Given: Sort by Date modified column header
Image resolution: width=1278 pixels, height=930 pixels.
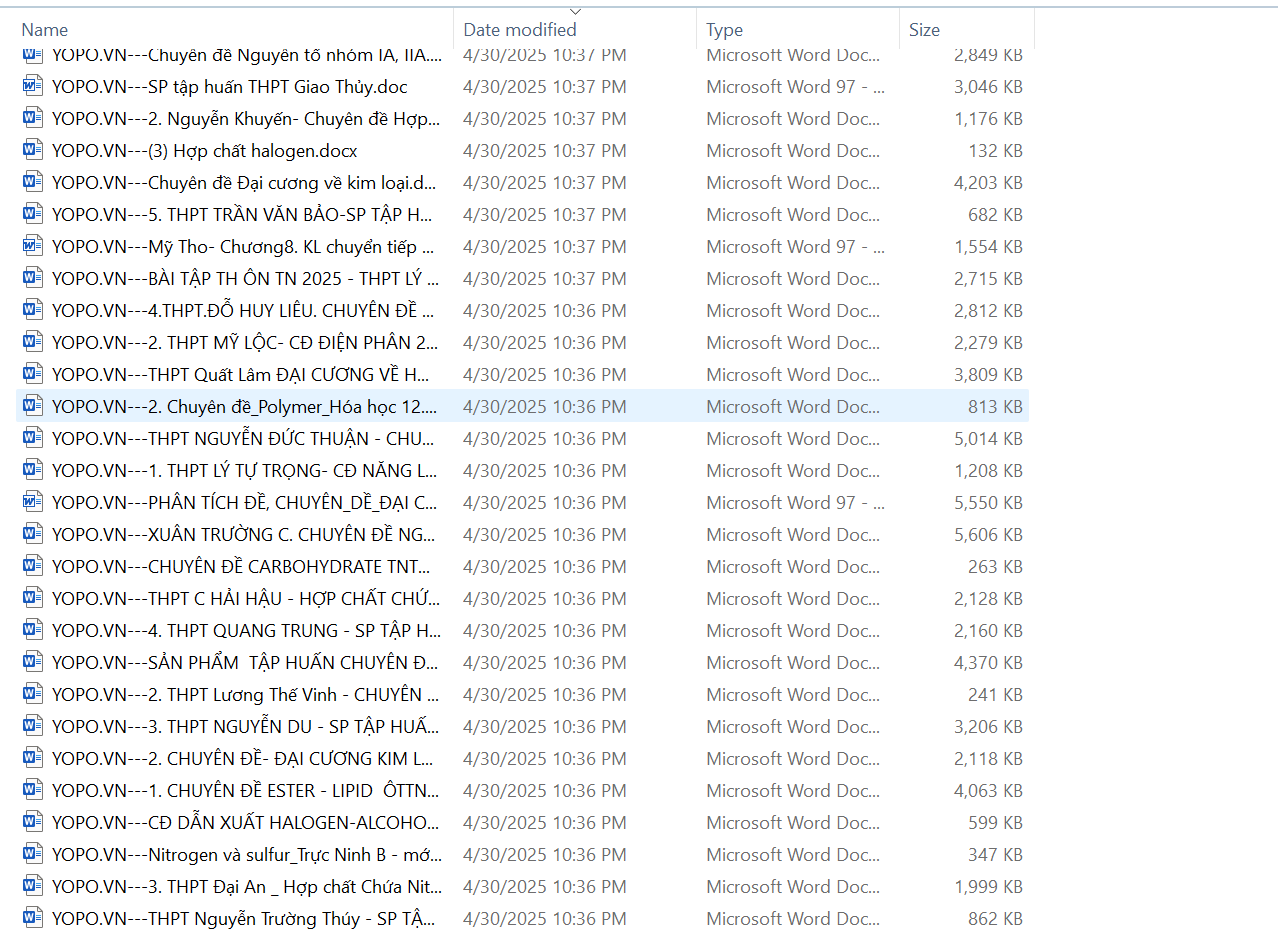Looking at the screenshot, I should 520,30.
